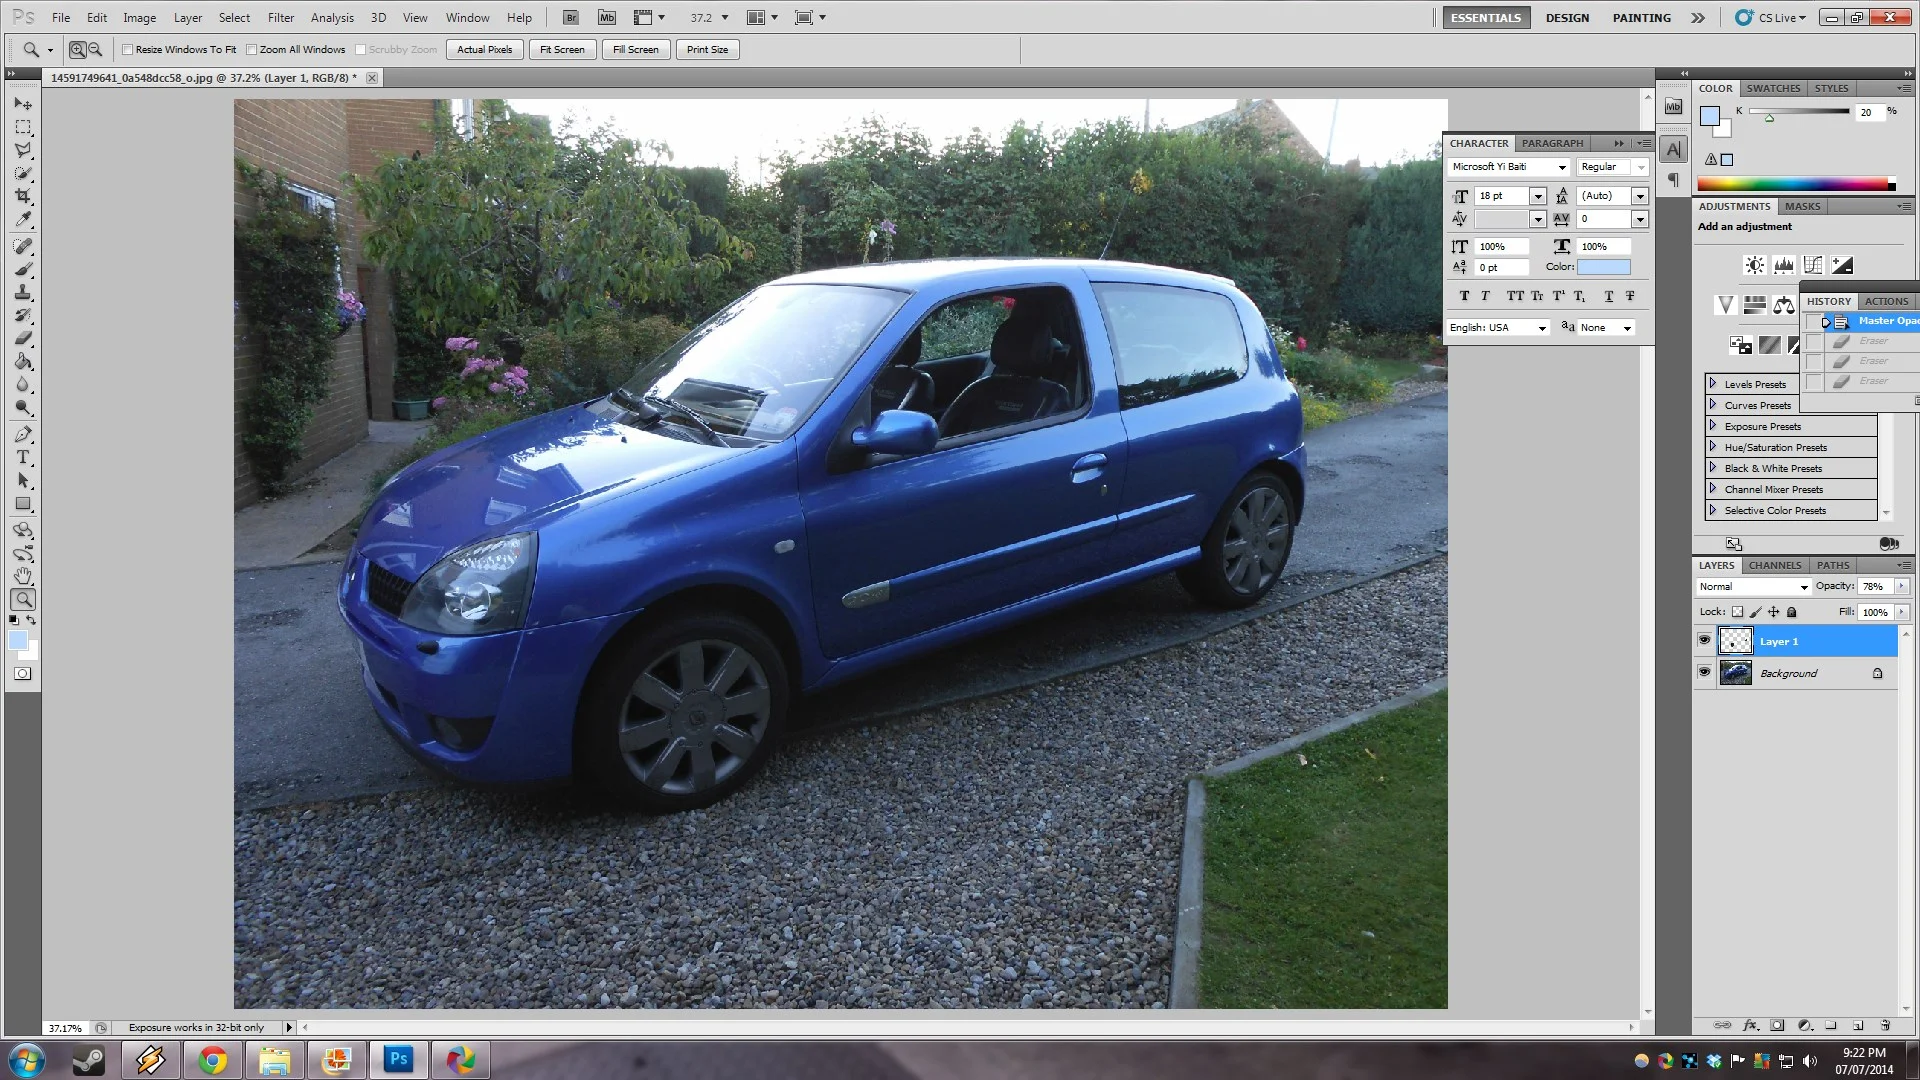The image size is (1920, 1080).
Task: Select the Lasso tool
Action: point(23,151)
